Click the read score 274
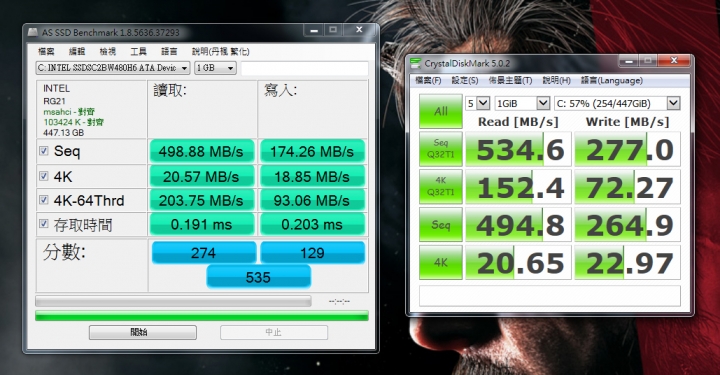The image size is (720, 375). tap(203, 252)
